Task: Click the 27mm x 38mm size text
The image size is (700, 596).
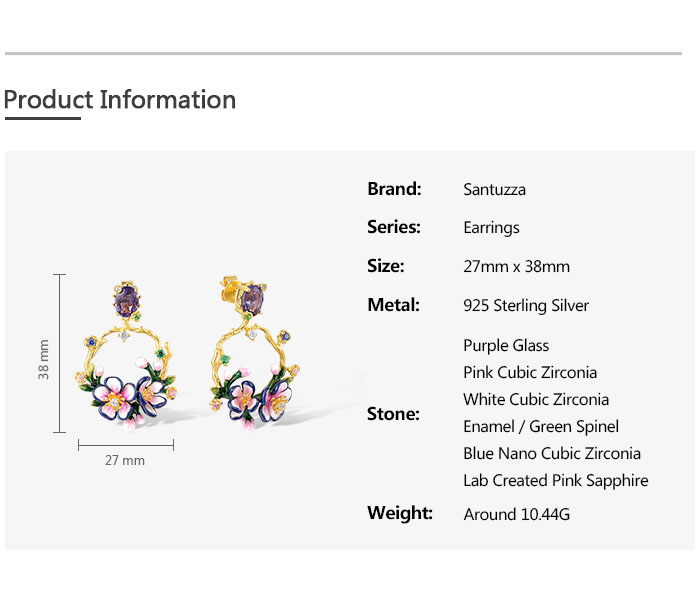Action: coord(516,266)
